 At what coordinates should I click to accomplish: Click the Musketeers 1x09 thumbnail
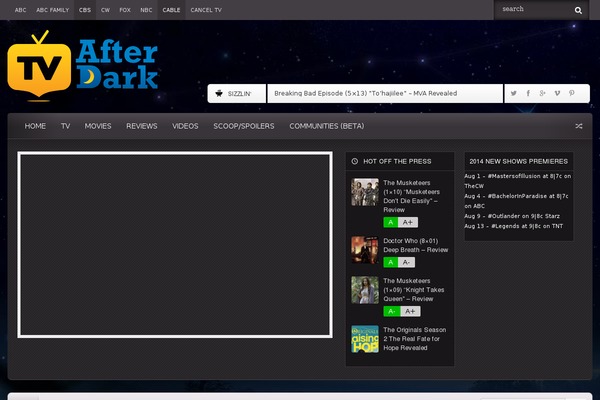coord(365,290)
